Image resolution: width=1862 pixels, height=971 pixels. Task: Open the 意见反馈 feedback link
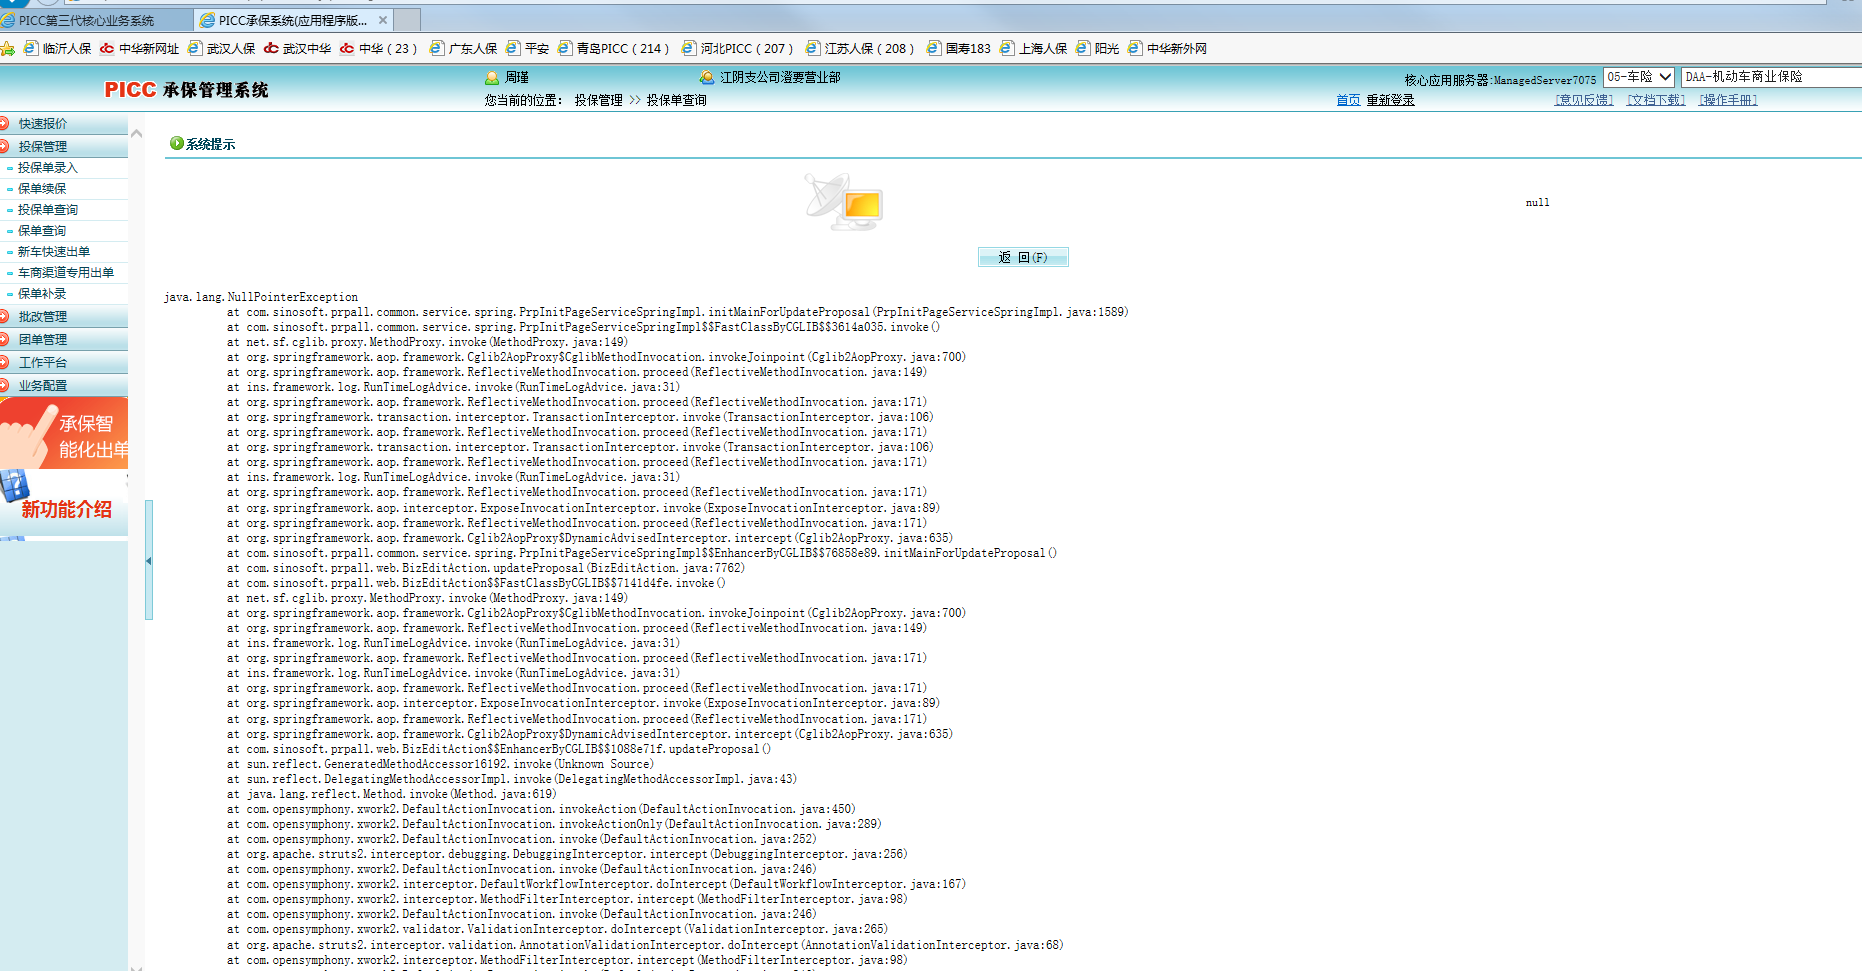pyautogui.click(x=1584, y=100)
